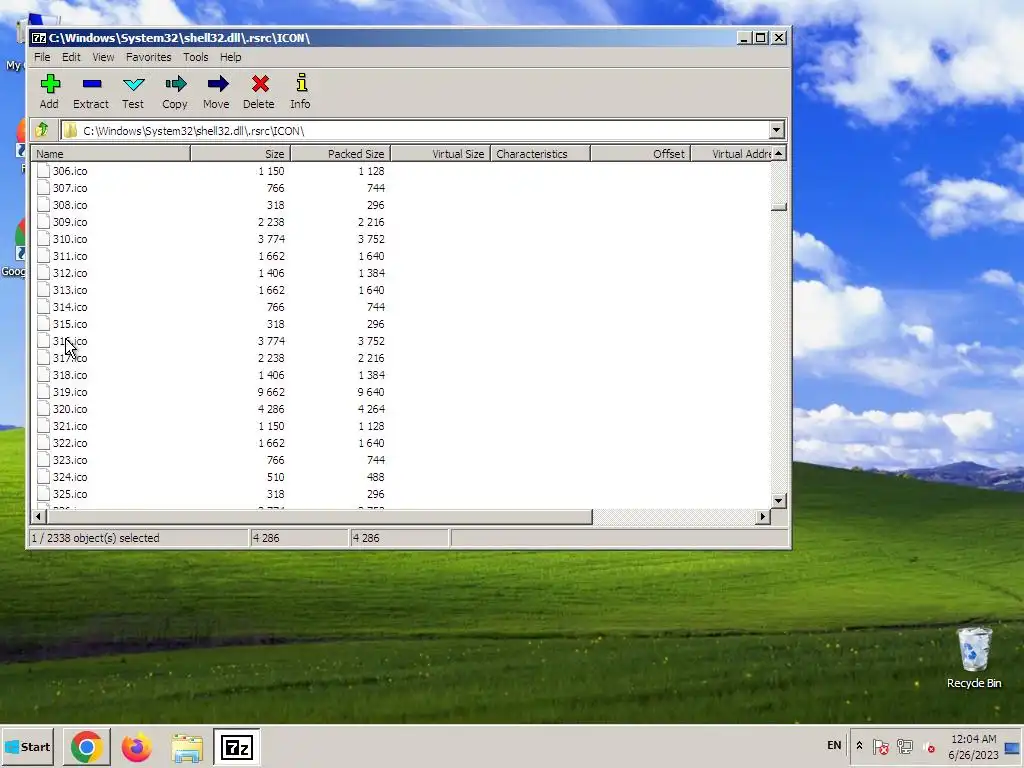Open file explorer from taskbar
The height and width of the screenshot is (768, 1024).
pyautogui.click(x=187, y=748)
